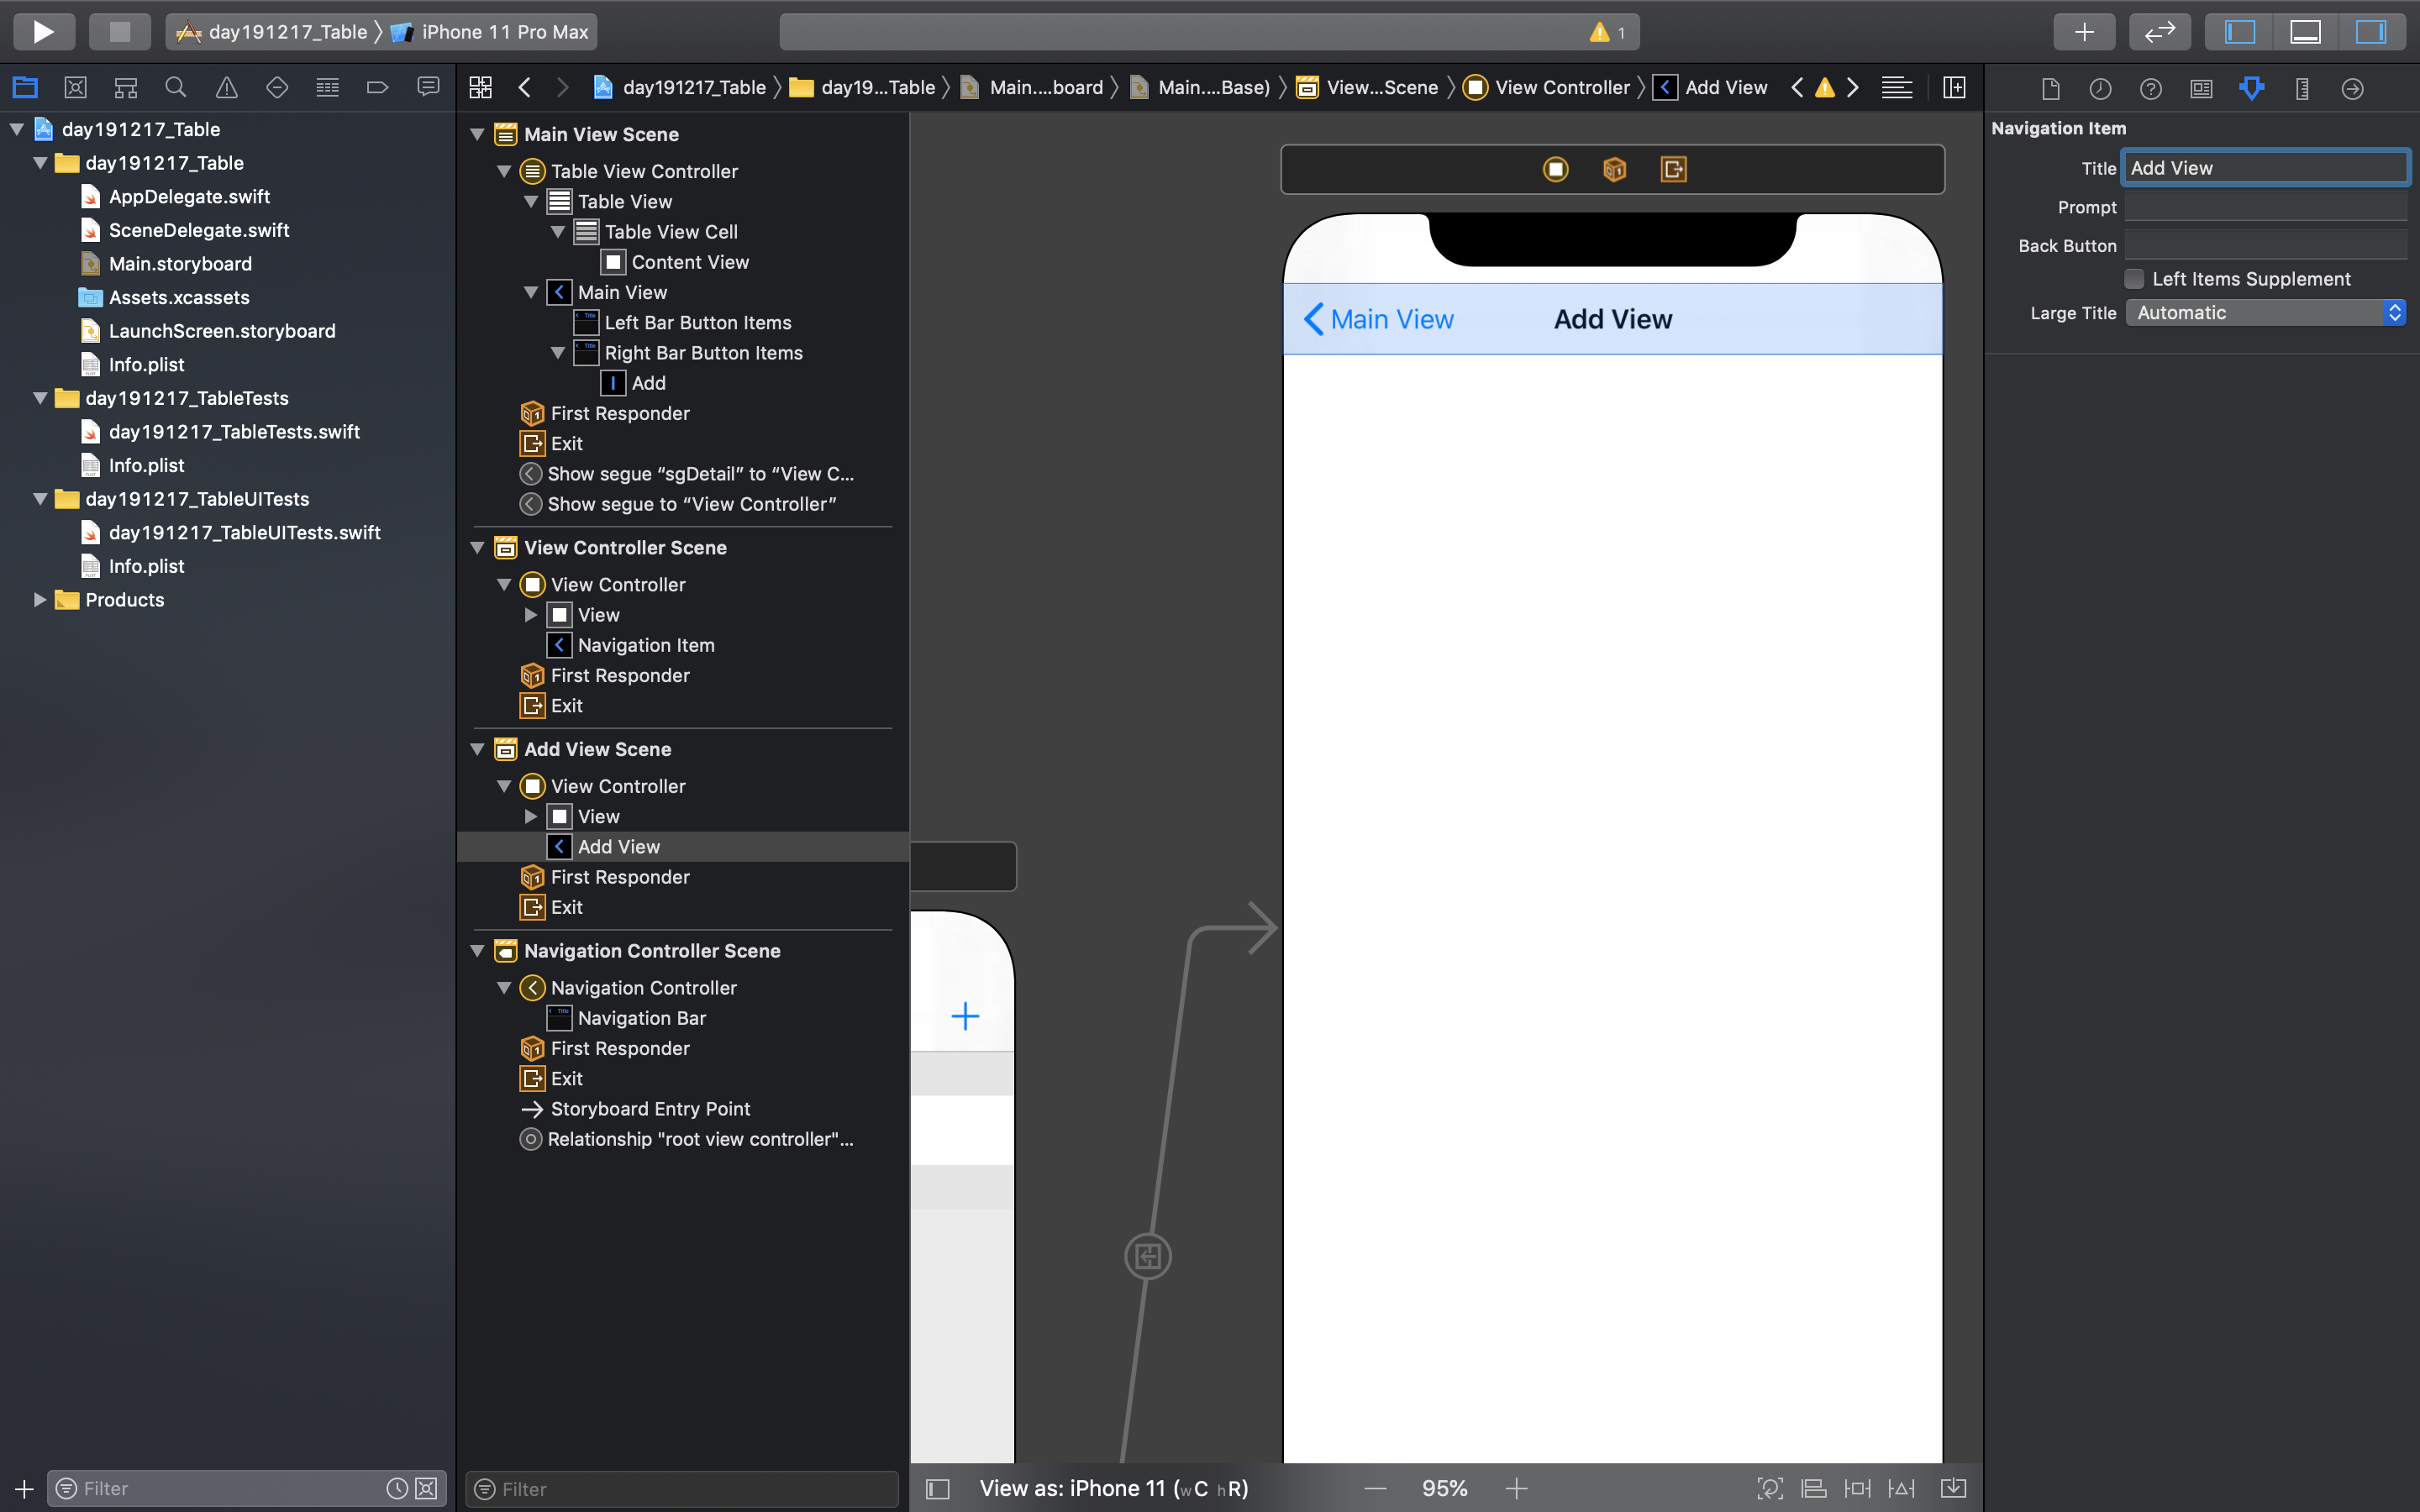This screenshot has height=1512, width=2420.
Task: Click the Run play button
Action: coord(43,32)
